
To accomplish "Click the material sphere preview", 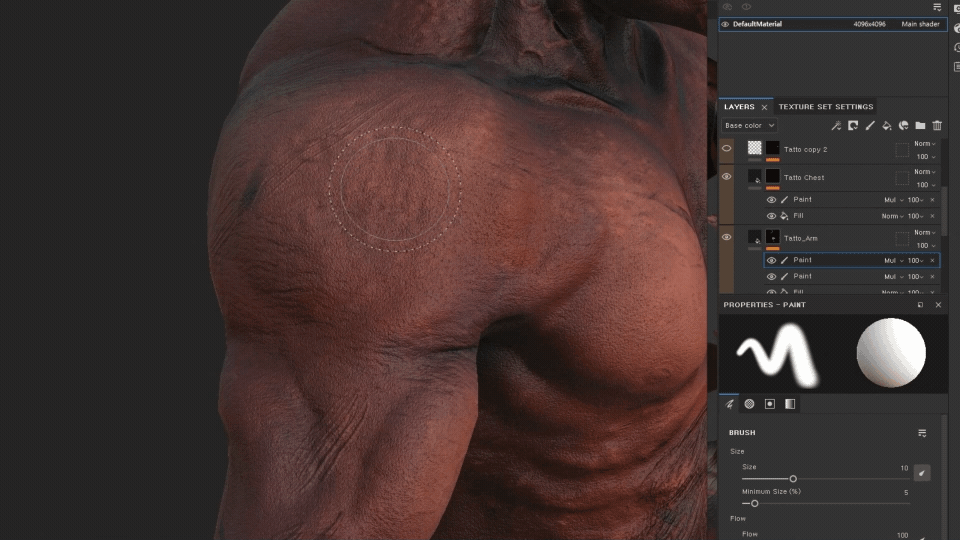I will click(891, 353).
